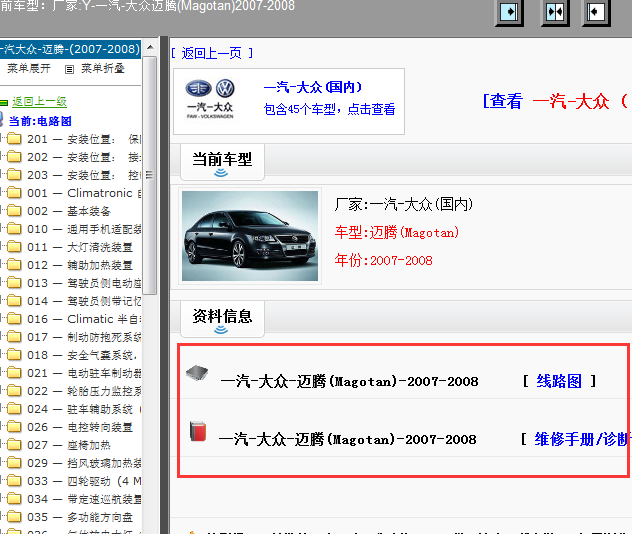Open folder icon for 201 安装位置
Screen dimensions: 632x534
(x=14, y=139)
